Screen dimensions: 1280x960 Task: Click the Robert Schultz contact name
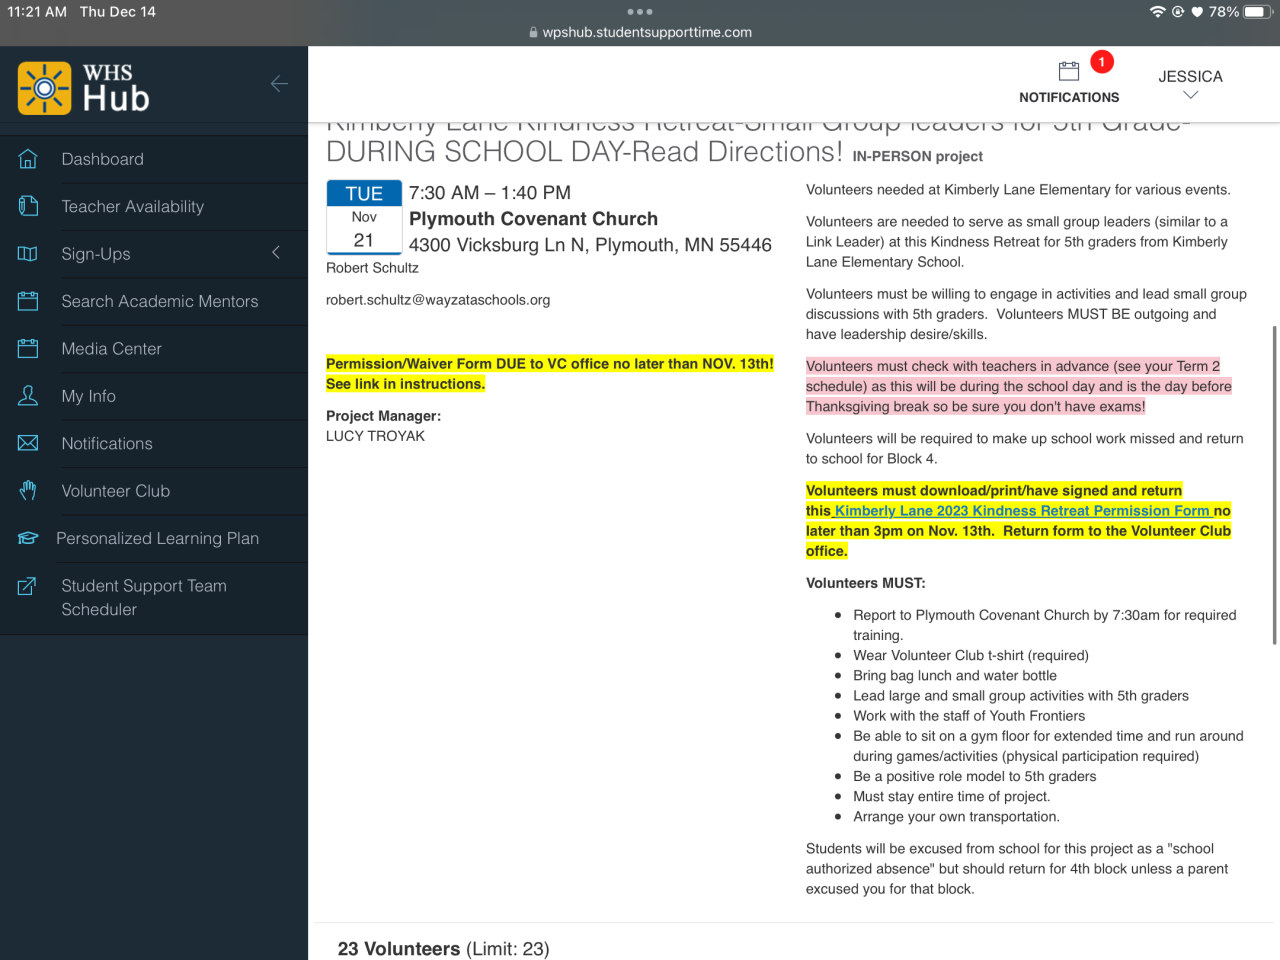click(x=372, y=268)
